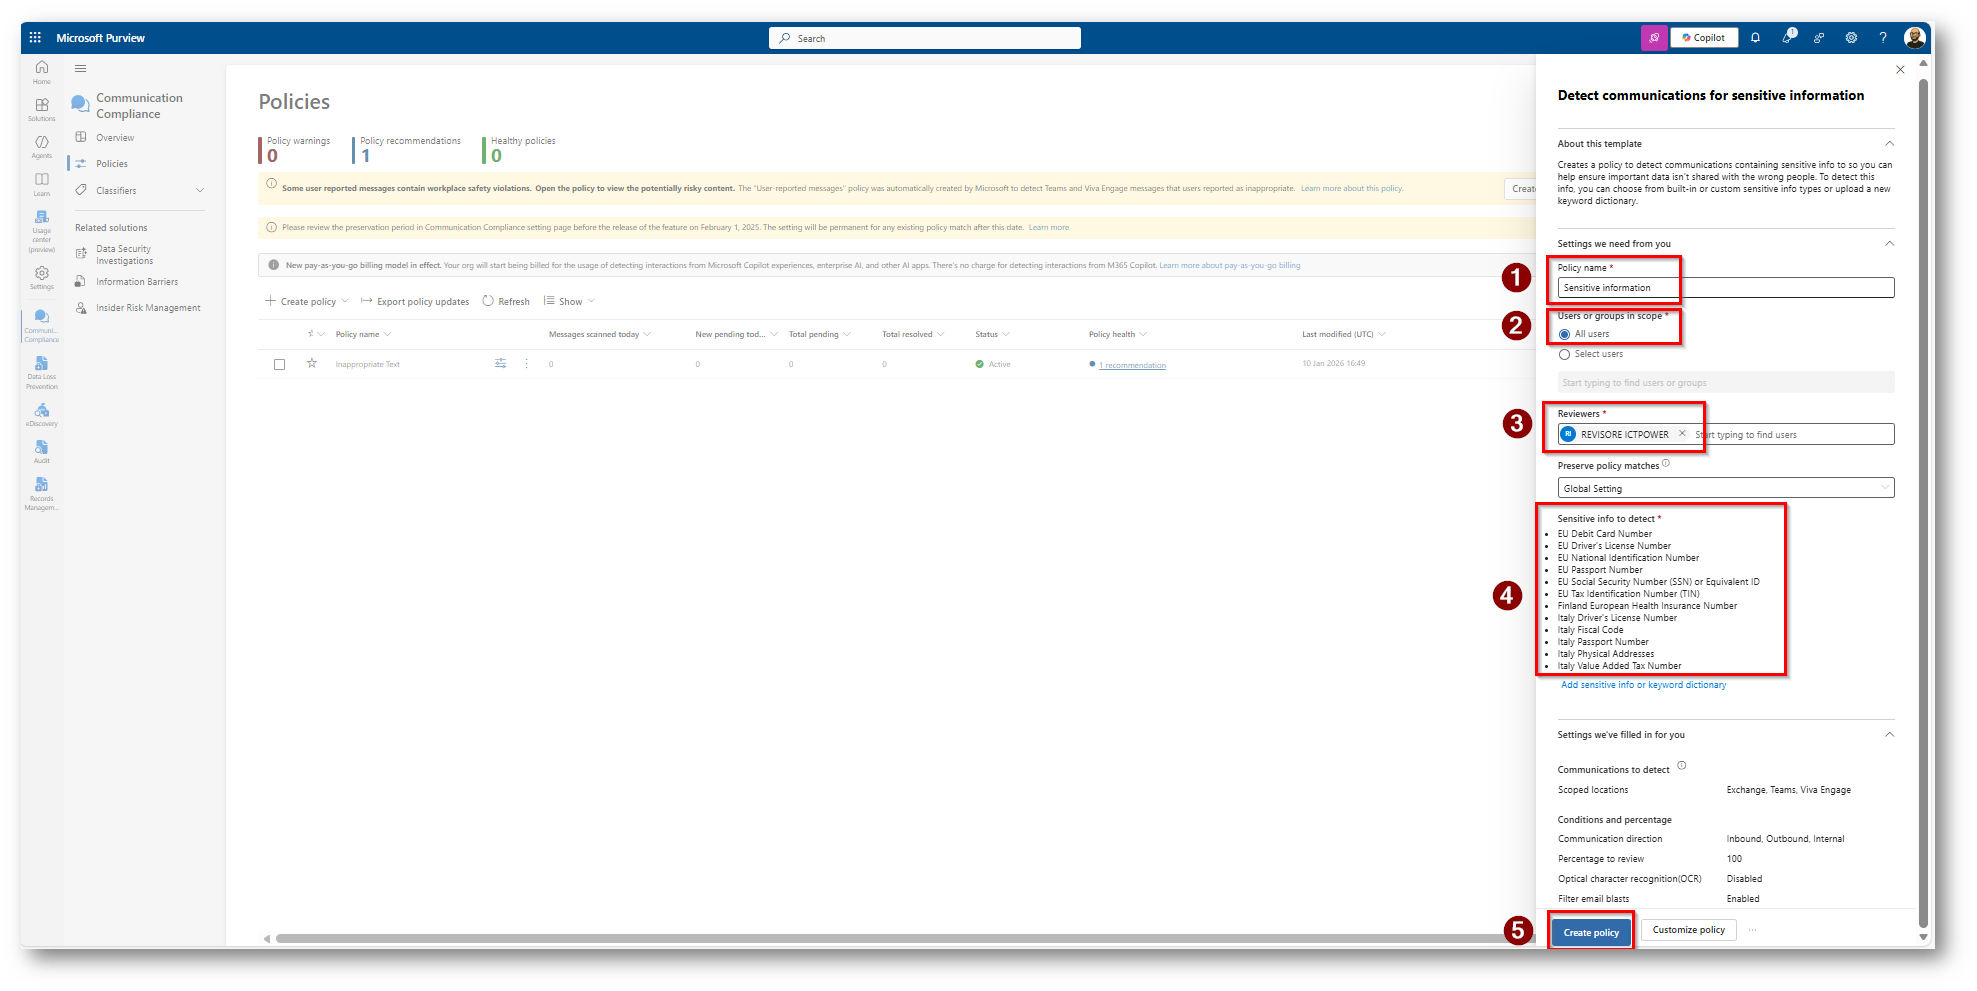Open Insider Risk Management
1977x991 pixels.
148,308
